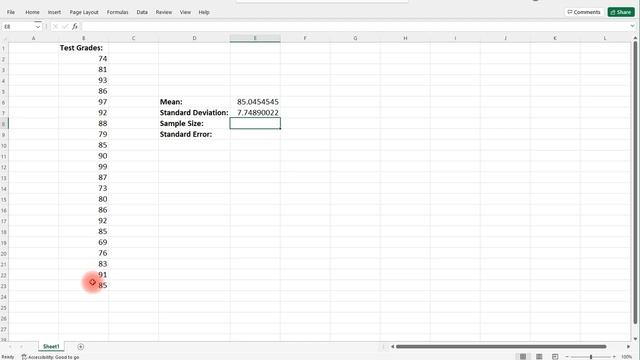Switch to the Data ribbon tab
Image resolution: width=640 pixels, height=360 pixels.
142,12
